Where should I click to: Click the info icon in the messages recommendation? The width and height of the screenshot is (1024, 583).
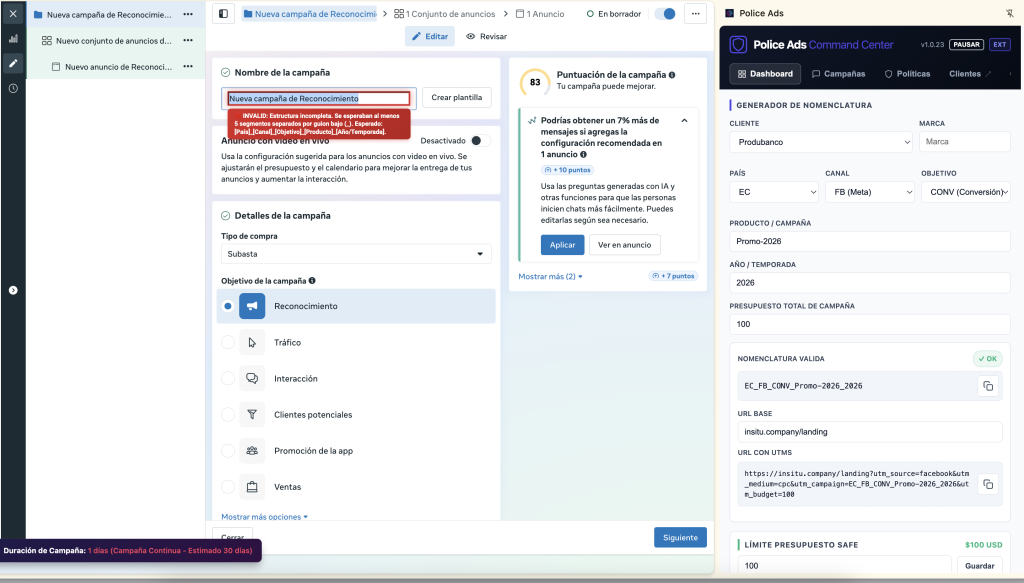click(x=583, y=155)
